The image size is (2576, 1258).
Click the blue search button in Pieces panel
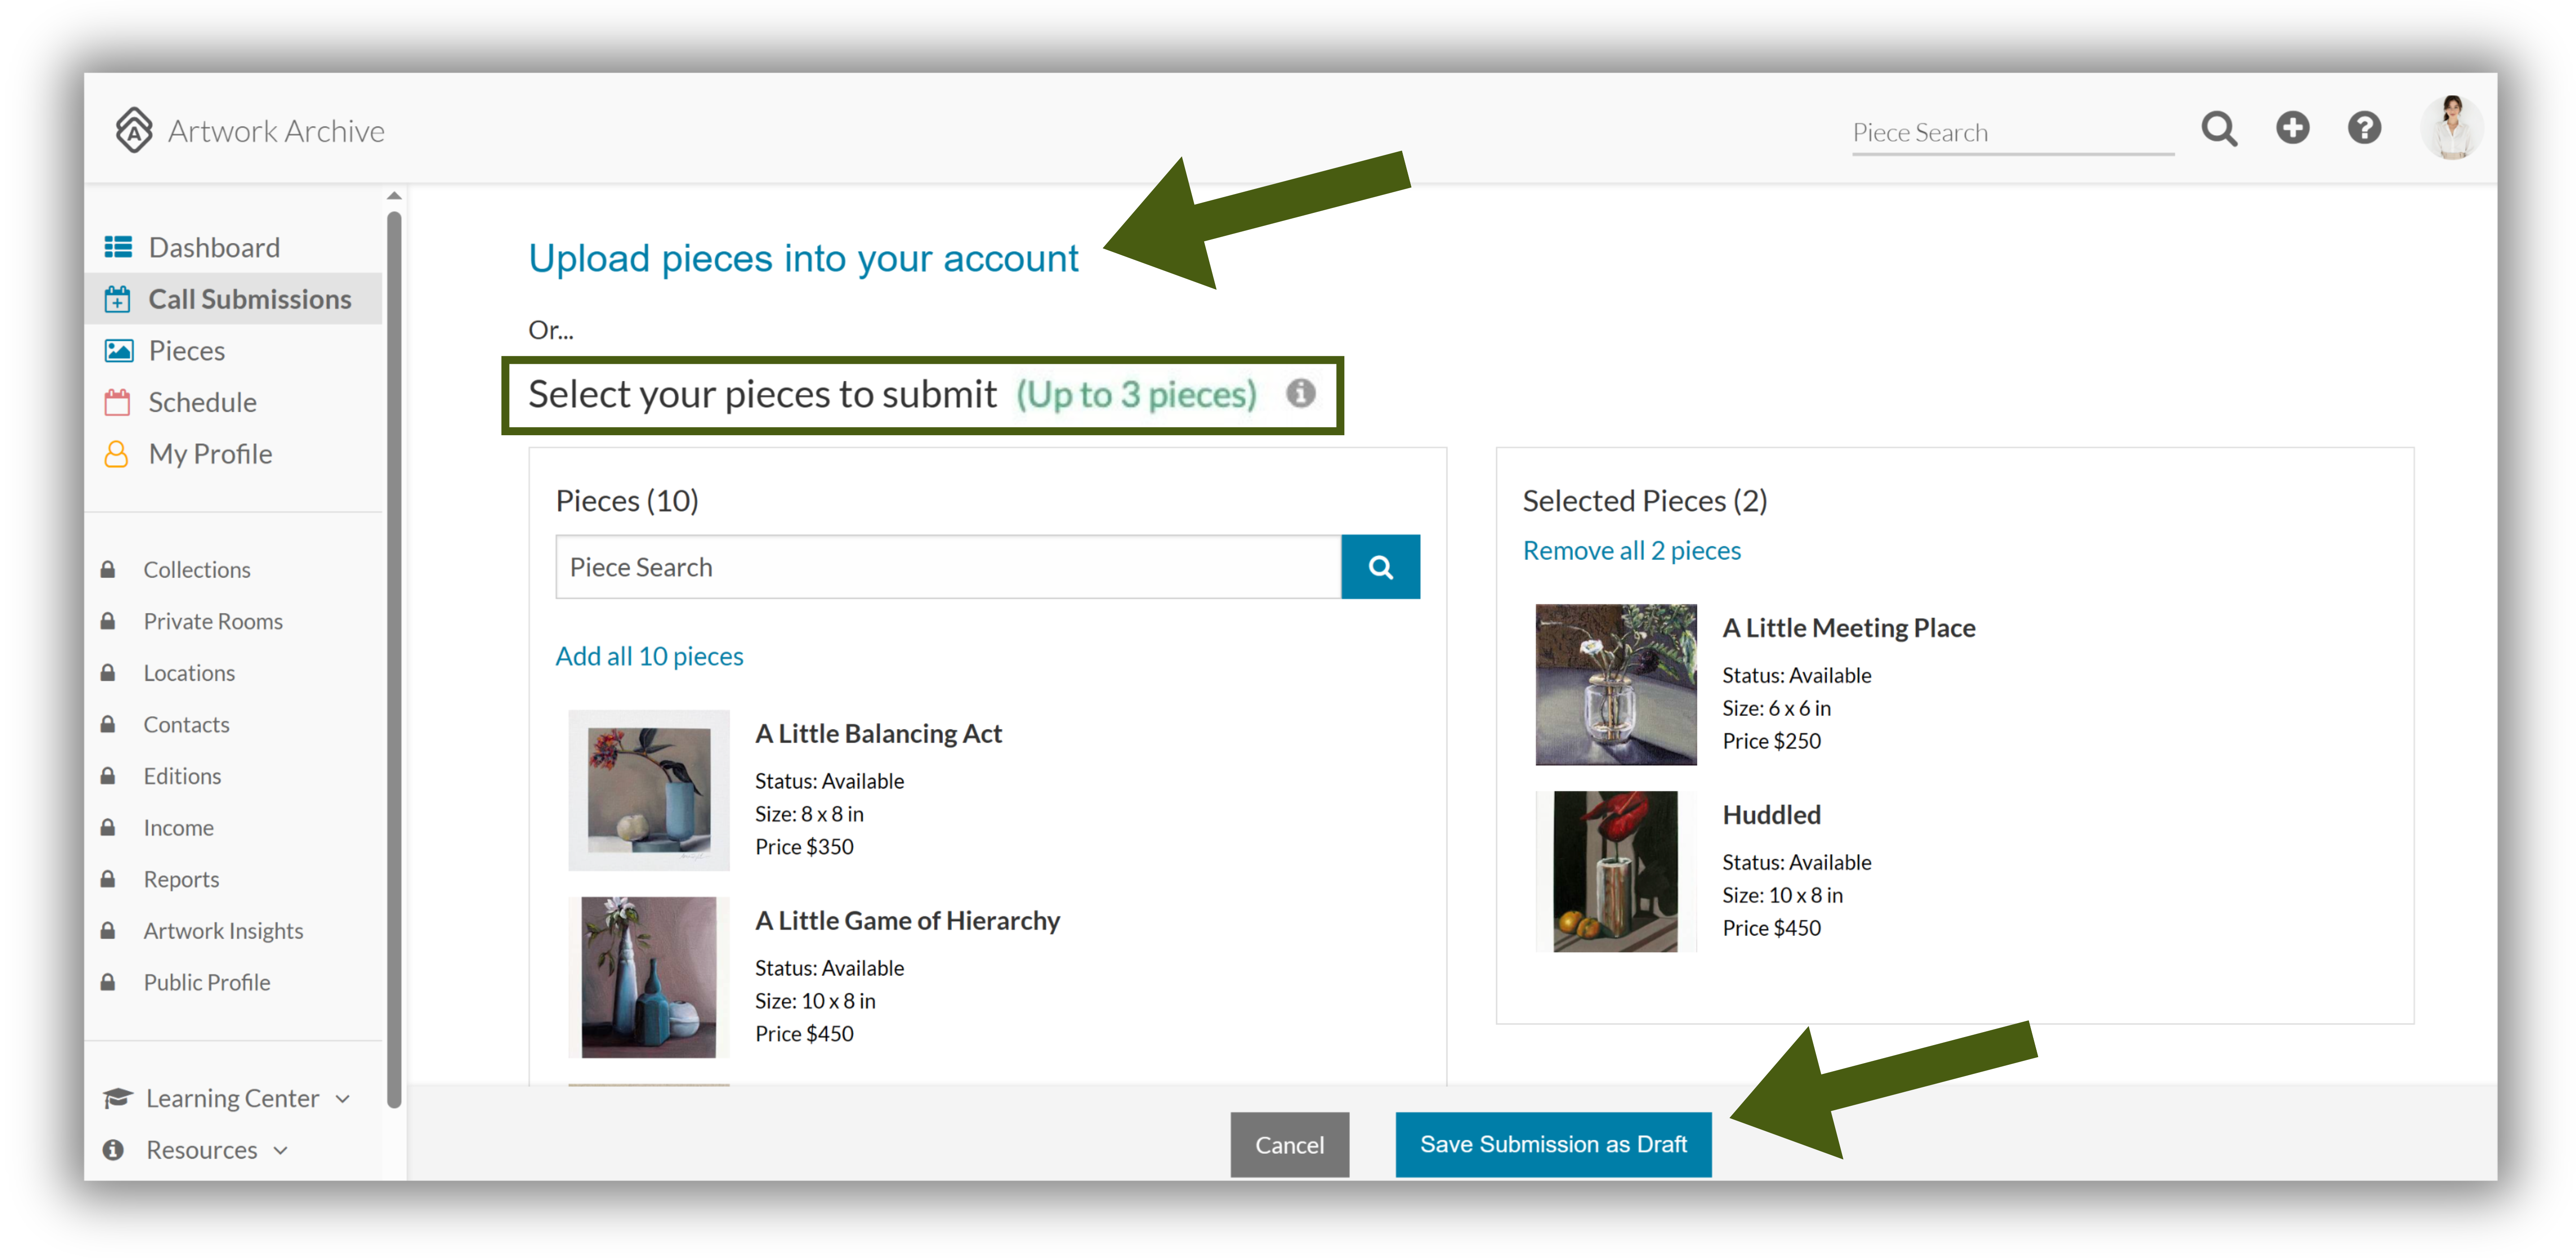(x=1380, y=567)
